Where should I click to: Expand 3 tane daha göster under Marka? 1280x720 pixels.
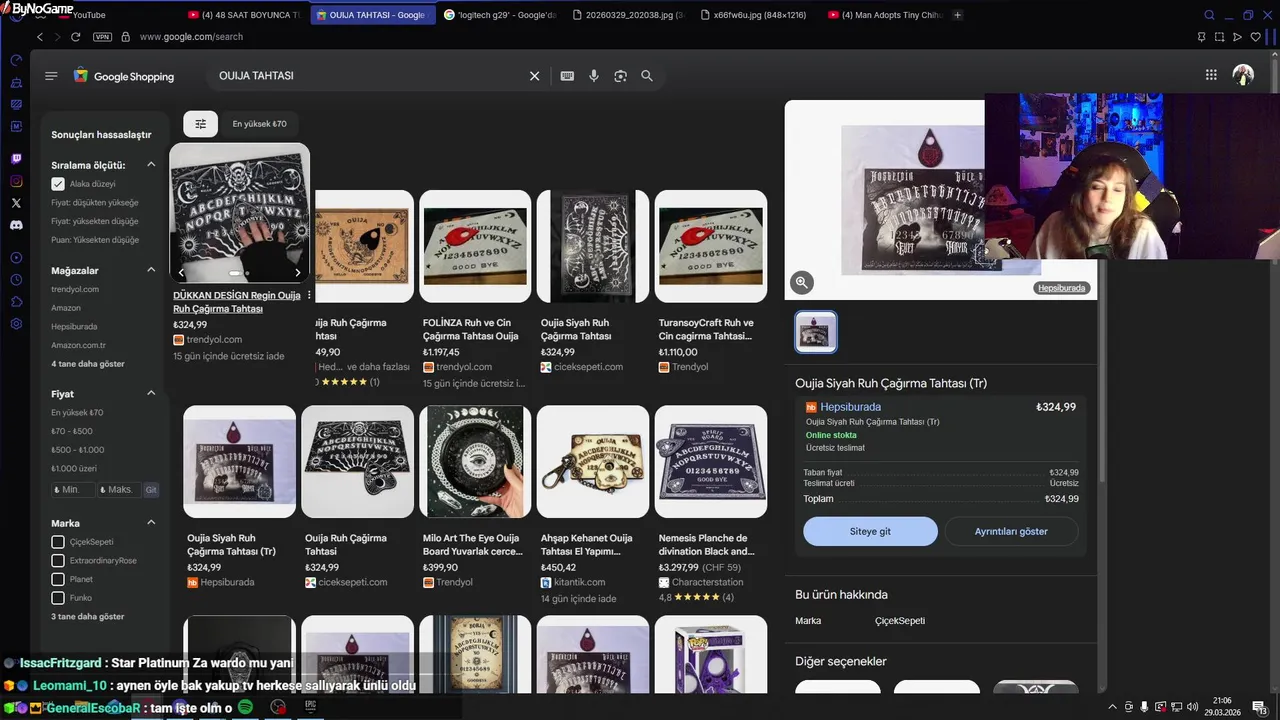(88, 617)
